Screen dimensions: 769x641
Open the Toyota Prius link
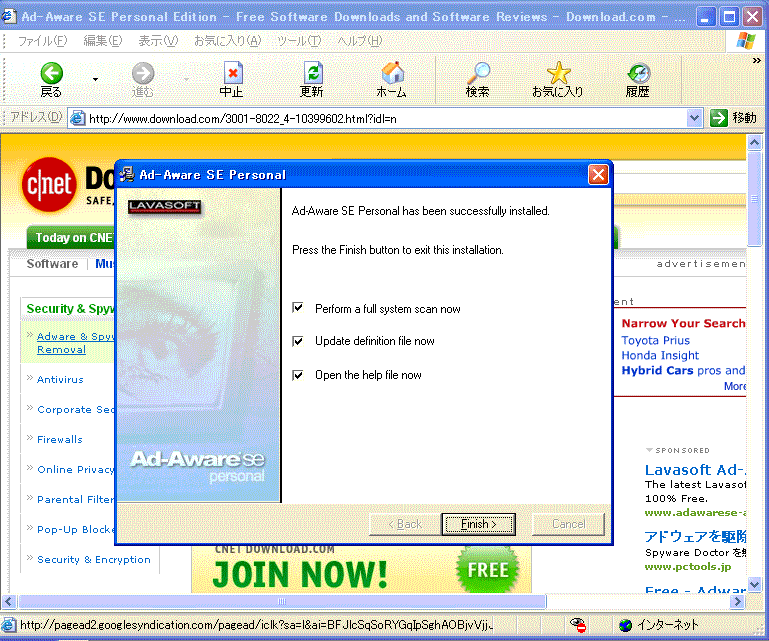click(655, 340)
